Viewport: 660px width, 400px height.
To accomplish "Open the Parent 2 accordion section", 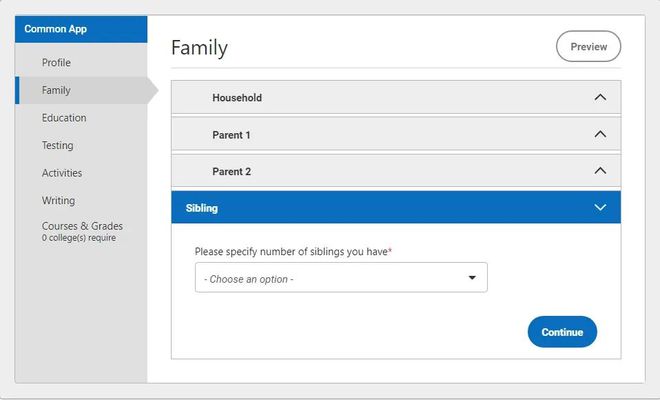I will coord(231,171).
